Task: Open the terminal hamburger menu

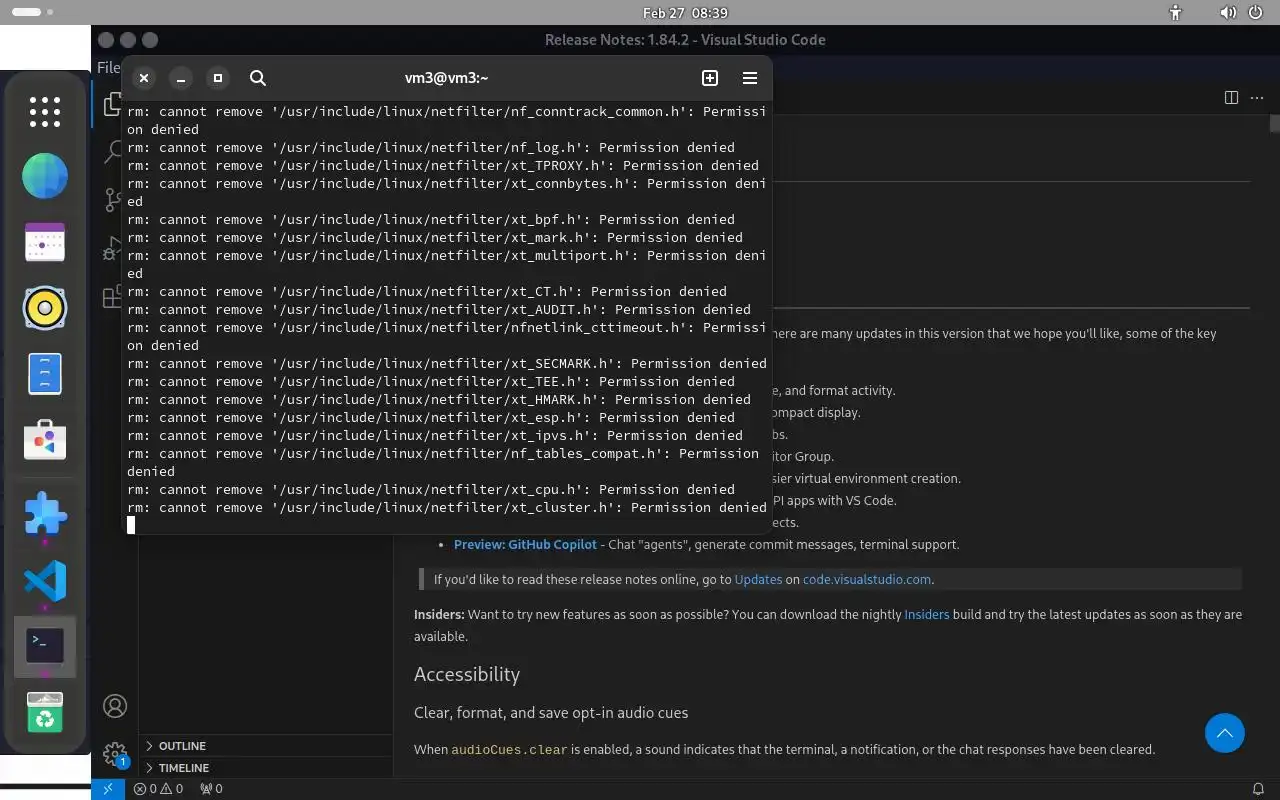Action: coord(750,78)
